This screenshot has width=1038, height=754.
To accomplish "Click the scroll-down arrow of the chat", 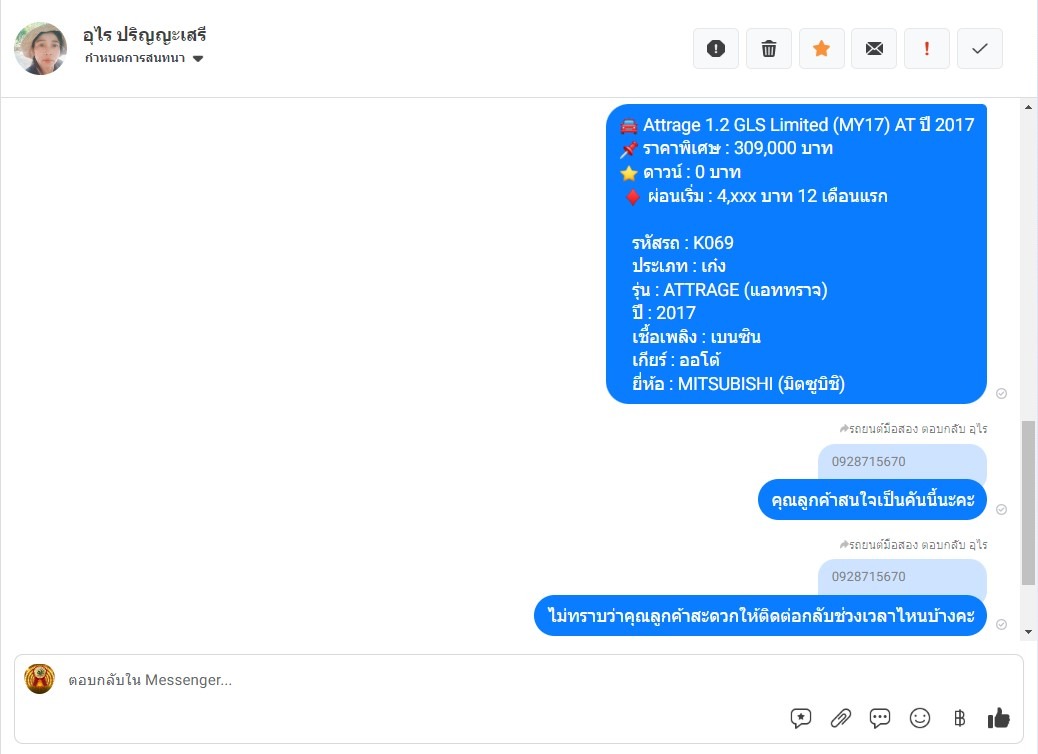I will coord(1028,632).
